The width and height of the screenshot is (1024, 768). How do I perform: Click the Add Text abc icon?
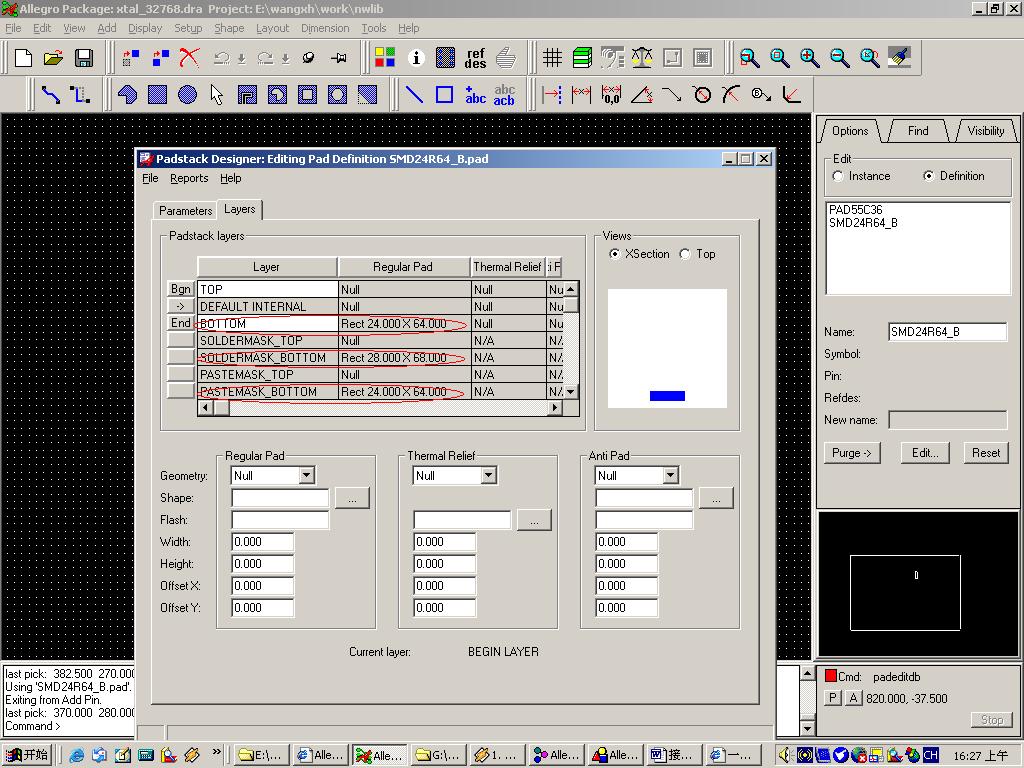pos(475,95)
